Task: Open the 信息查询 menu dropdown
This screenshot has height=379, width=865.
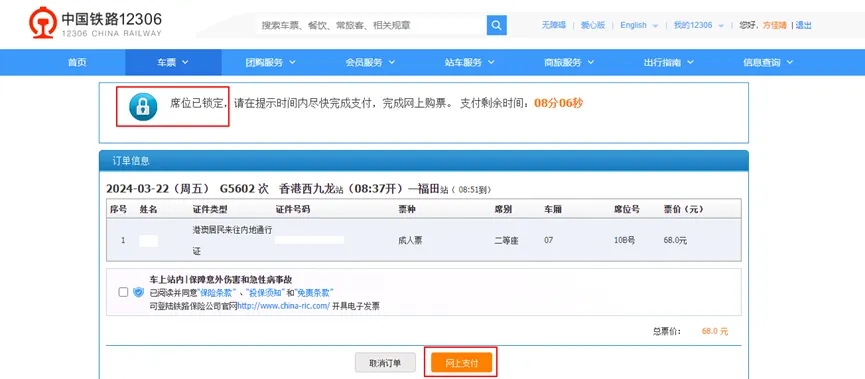Action: coord(768,62)
